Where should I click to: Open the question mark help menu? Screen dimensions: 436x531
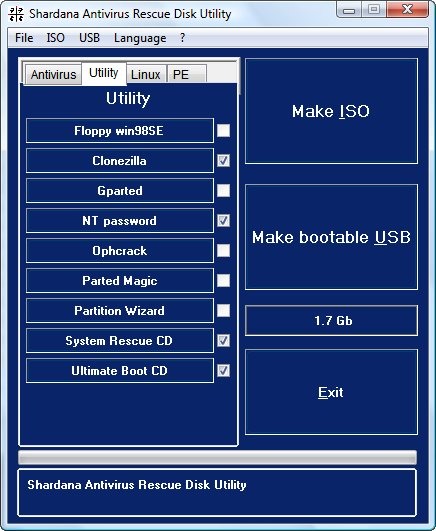pyautogui.click(x=183, y=38)
